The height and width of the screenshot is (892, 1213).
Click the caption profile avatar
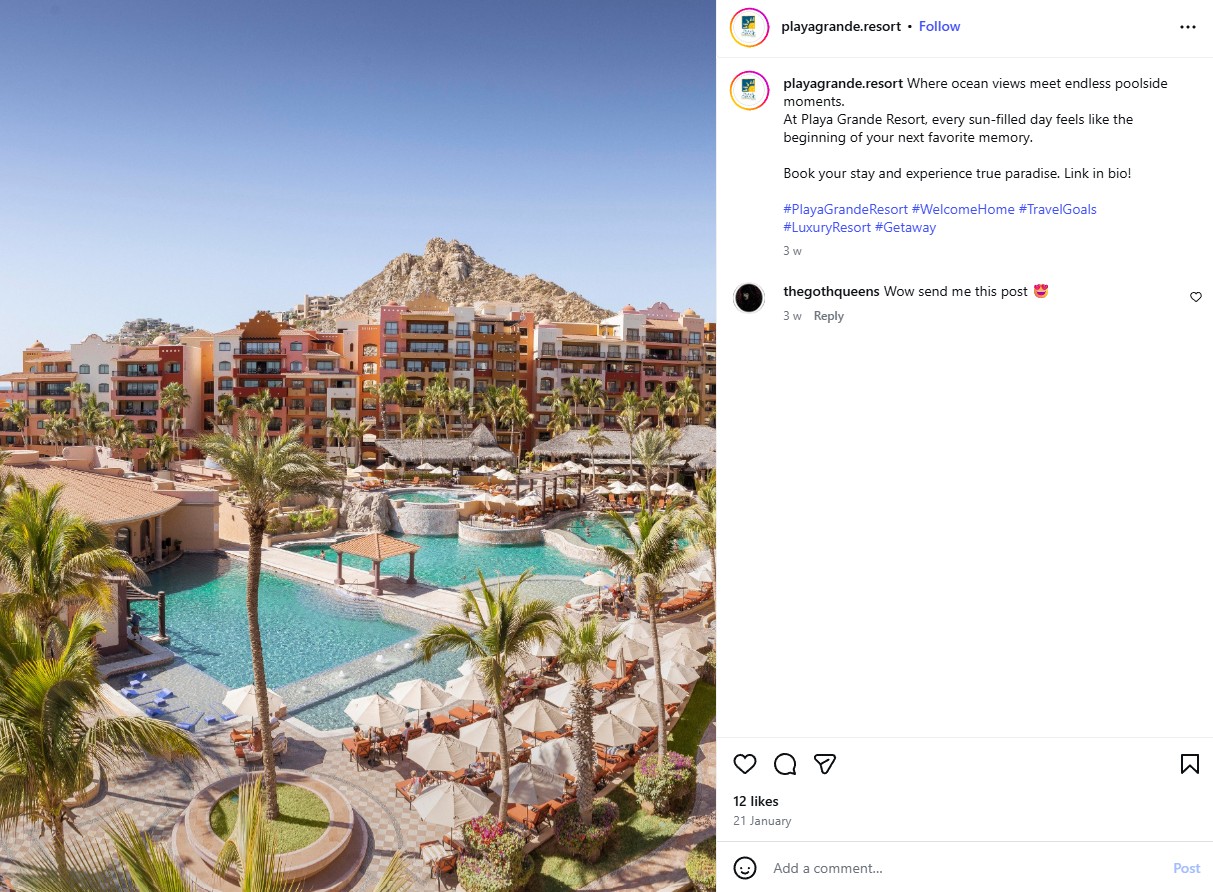tap(749, 91)
